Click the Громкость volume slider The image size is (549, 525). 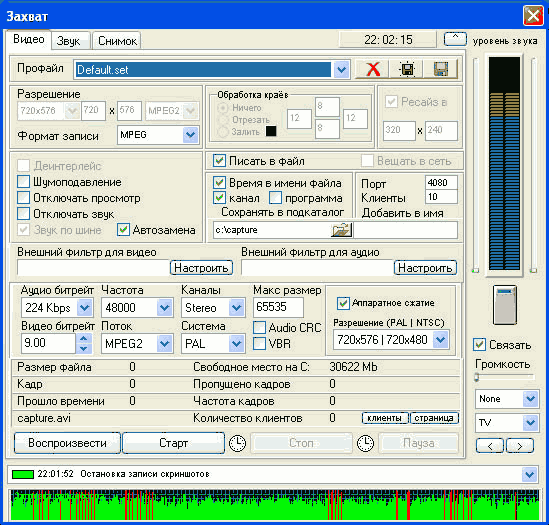(504, 377)
